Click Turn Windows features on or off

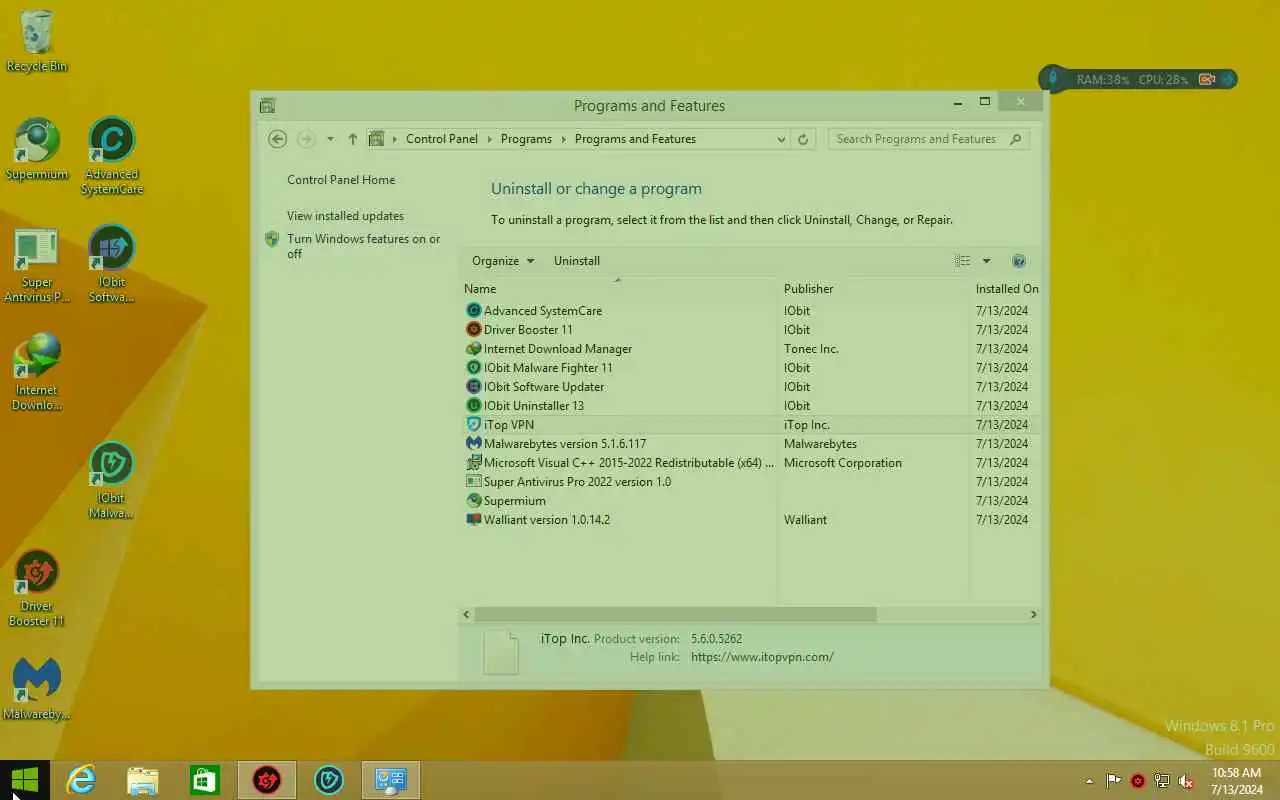[x=363, y=246]
